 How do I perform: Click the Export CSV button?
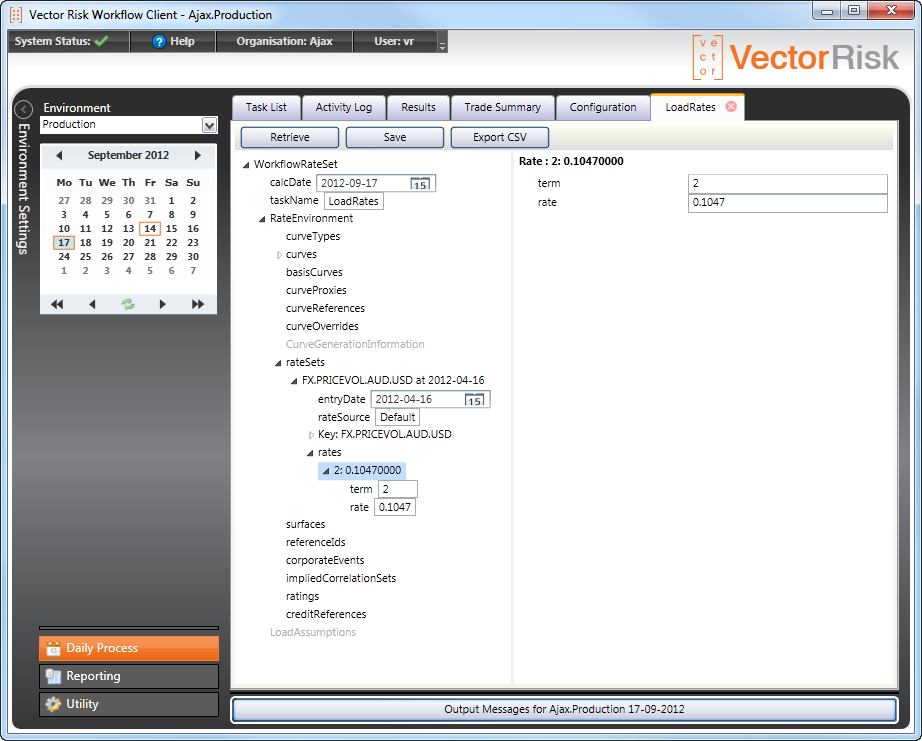point(500,138)
